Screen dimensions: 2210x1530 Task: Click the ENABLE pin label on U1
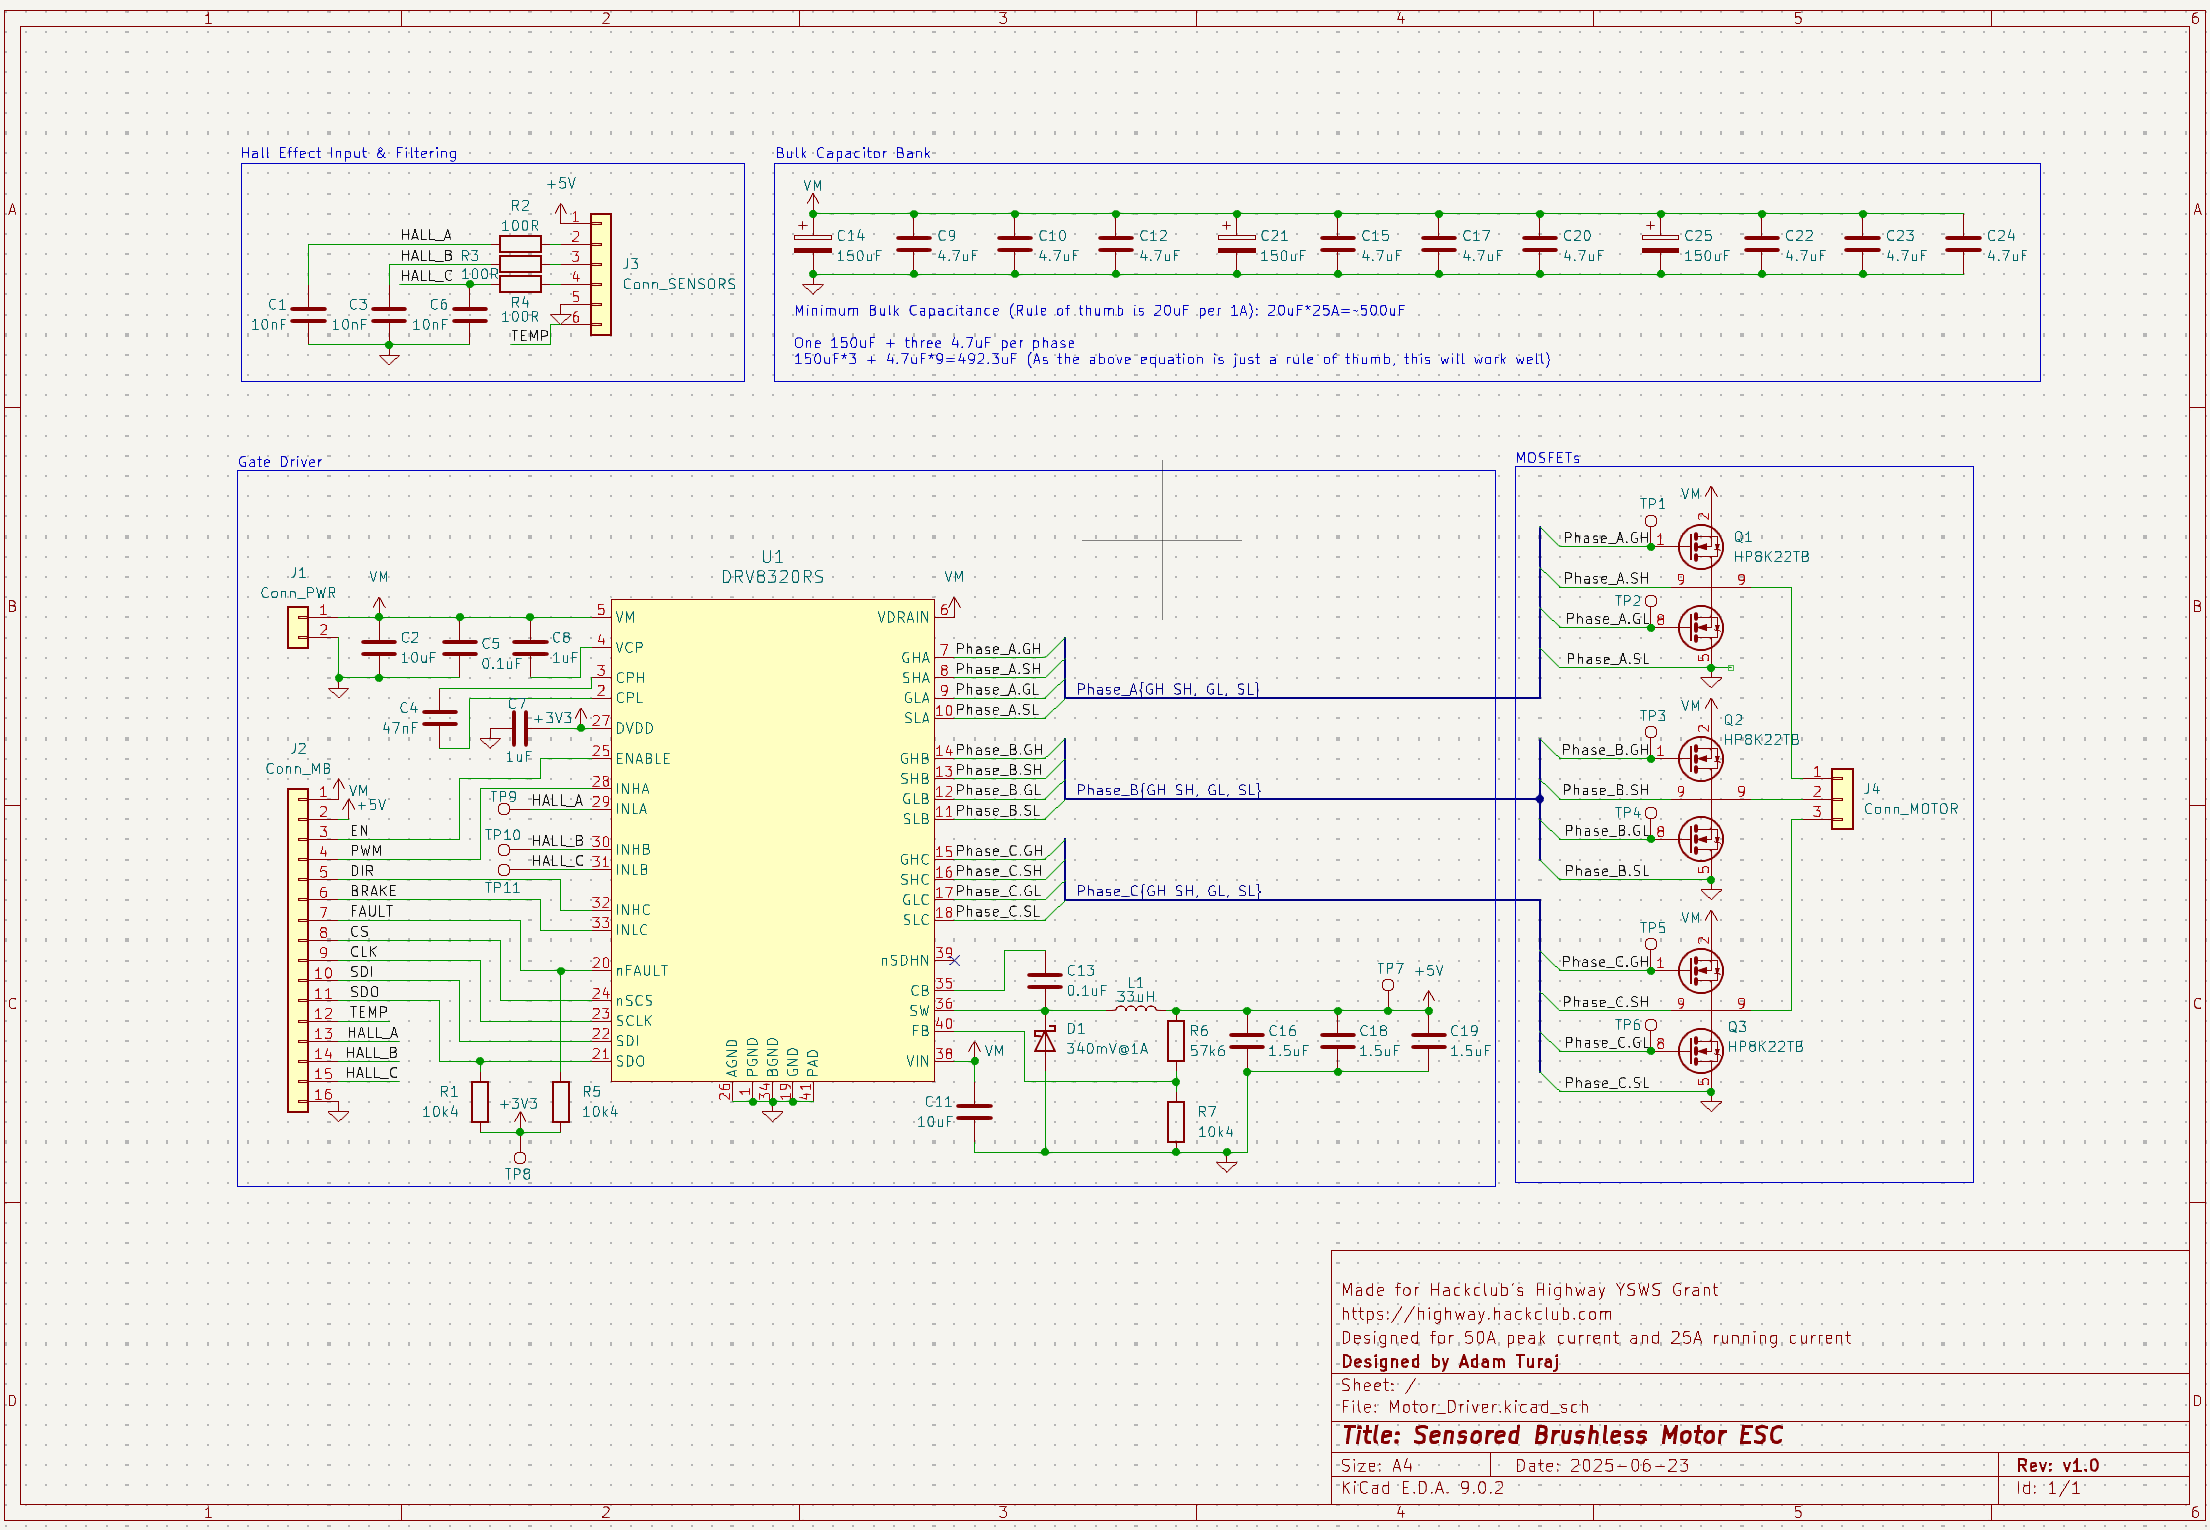643,759
